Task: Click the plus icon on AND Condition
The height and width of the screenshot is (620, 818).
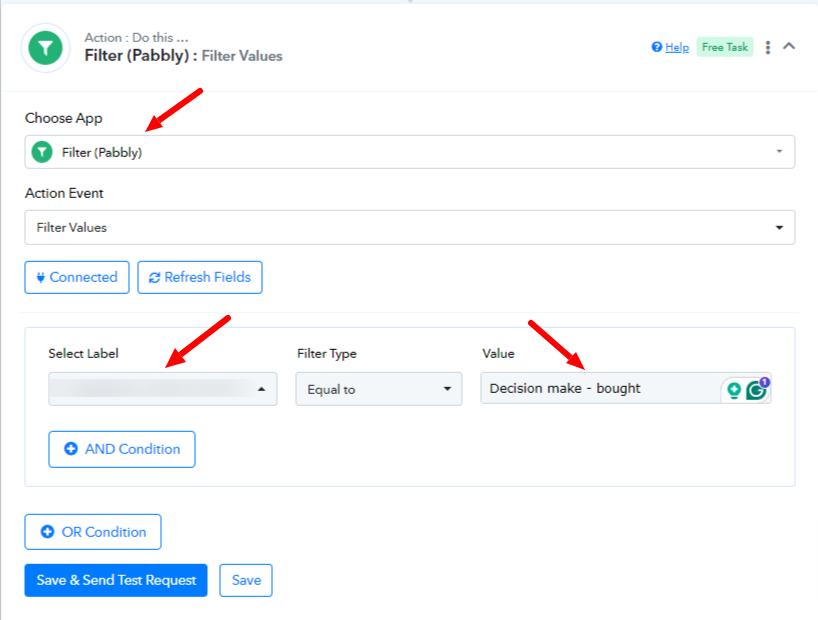Action: pyautogui.click(x=71, y=449)
